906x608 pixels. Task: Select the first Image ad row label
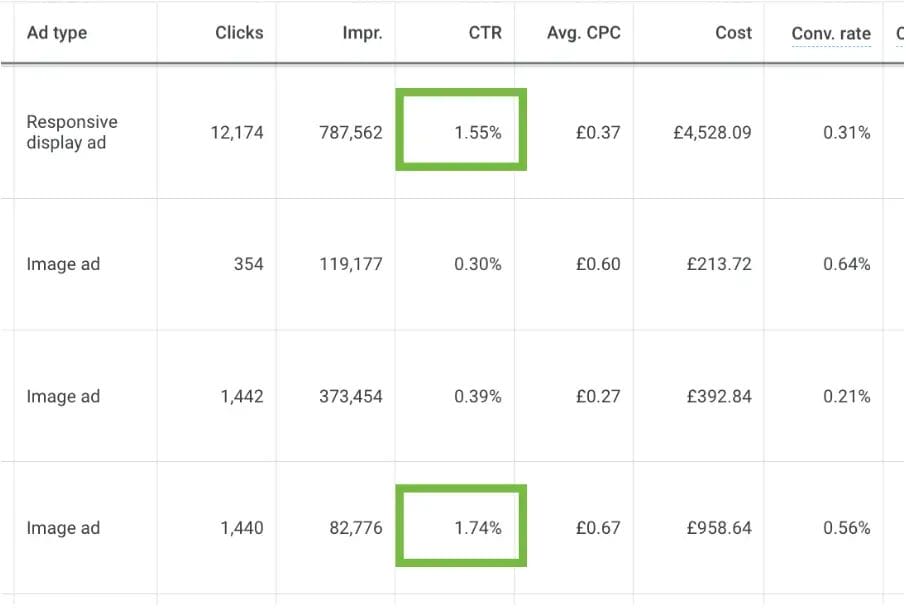click(63, 263)
